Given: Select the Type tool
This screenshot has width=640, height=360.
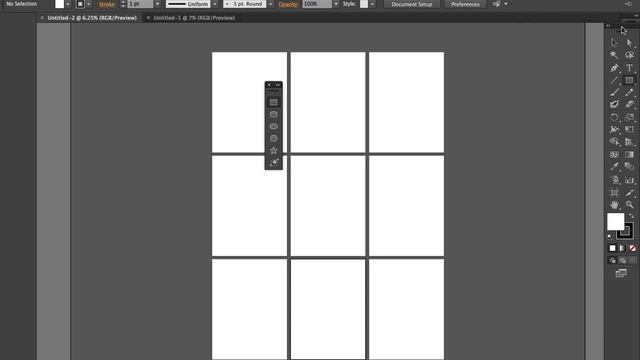Looking at the screenshot, I should coord(629,68).
